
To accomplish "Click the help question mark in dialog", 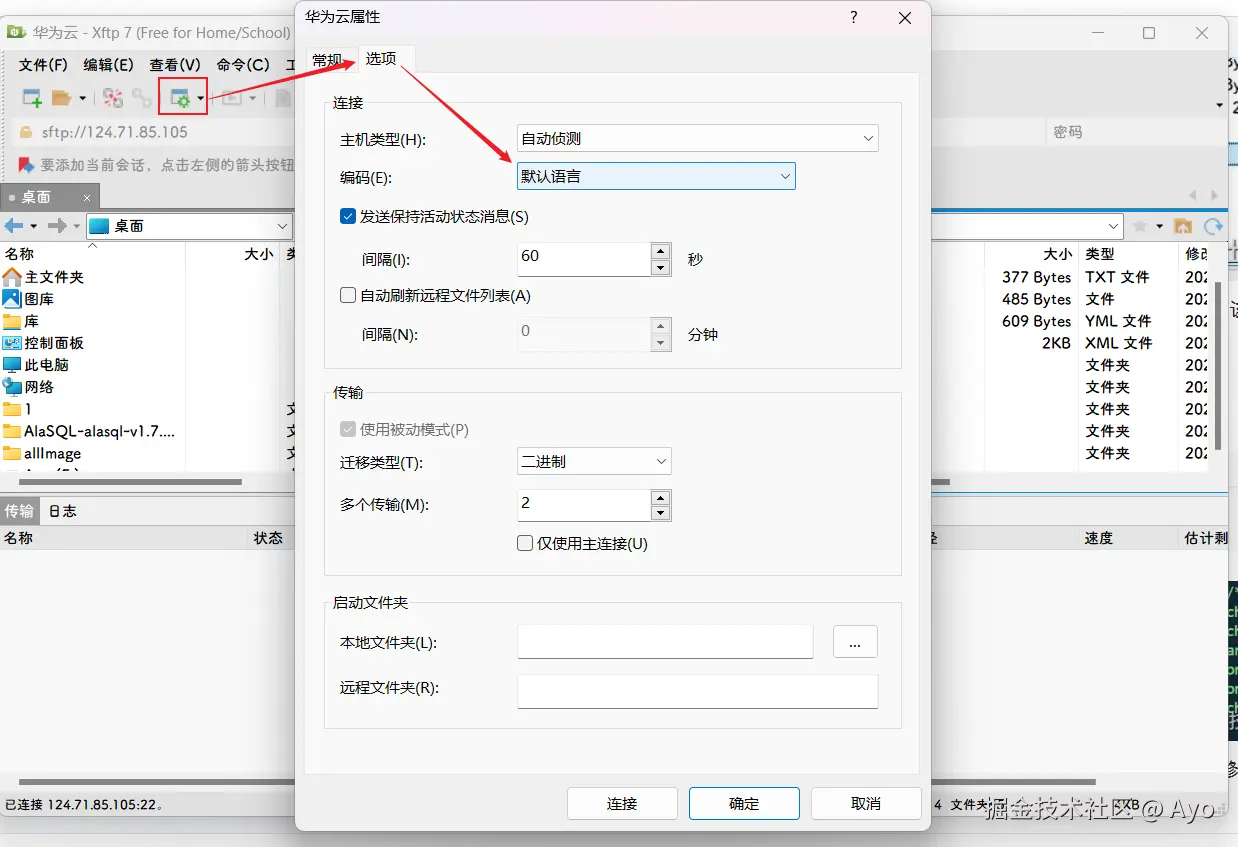I will [854, 18].
